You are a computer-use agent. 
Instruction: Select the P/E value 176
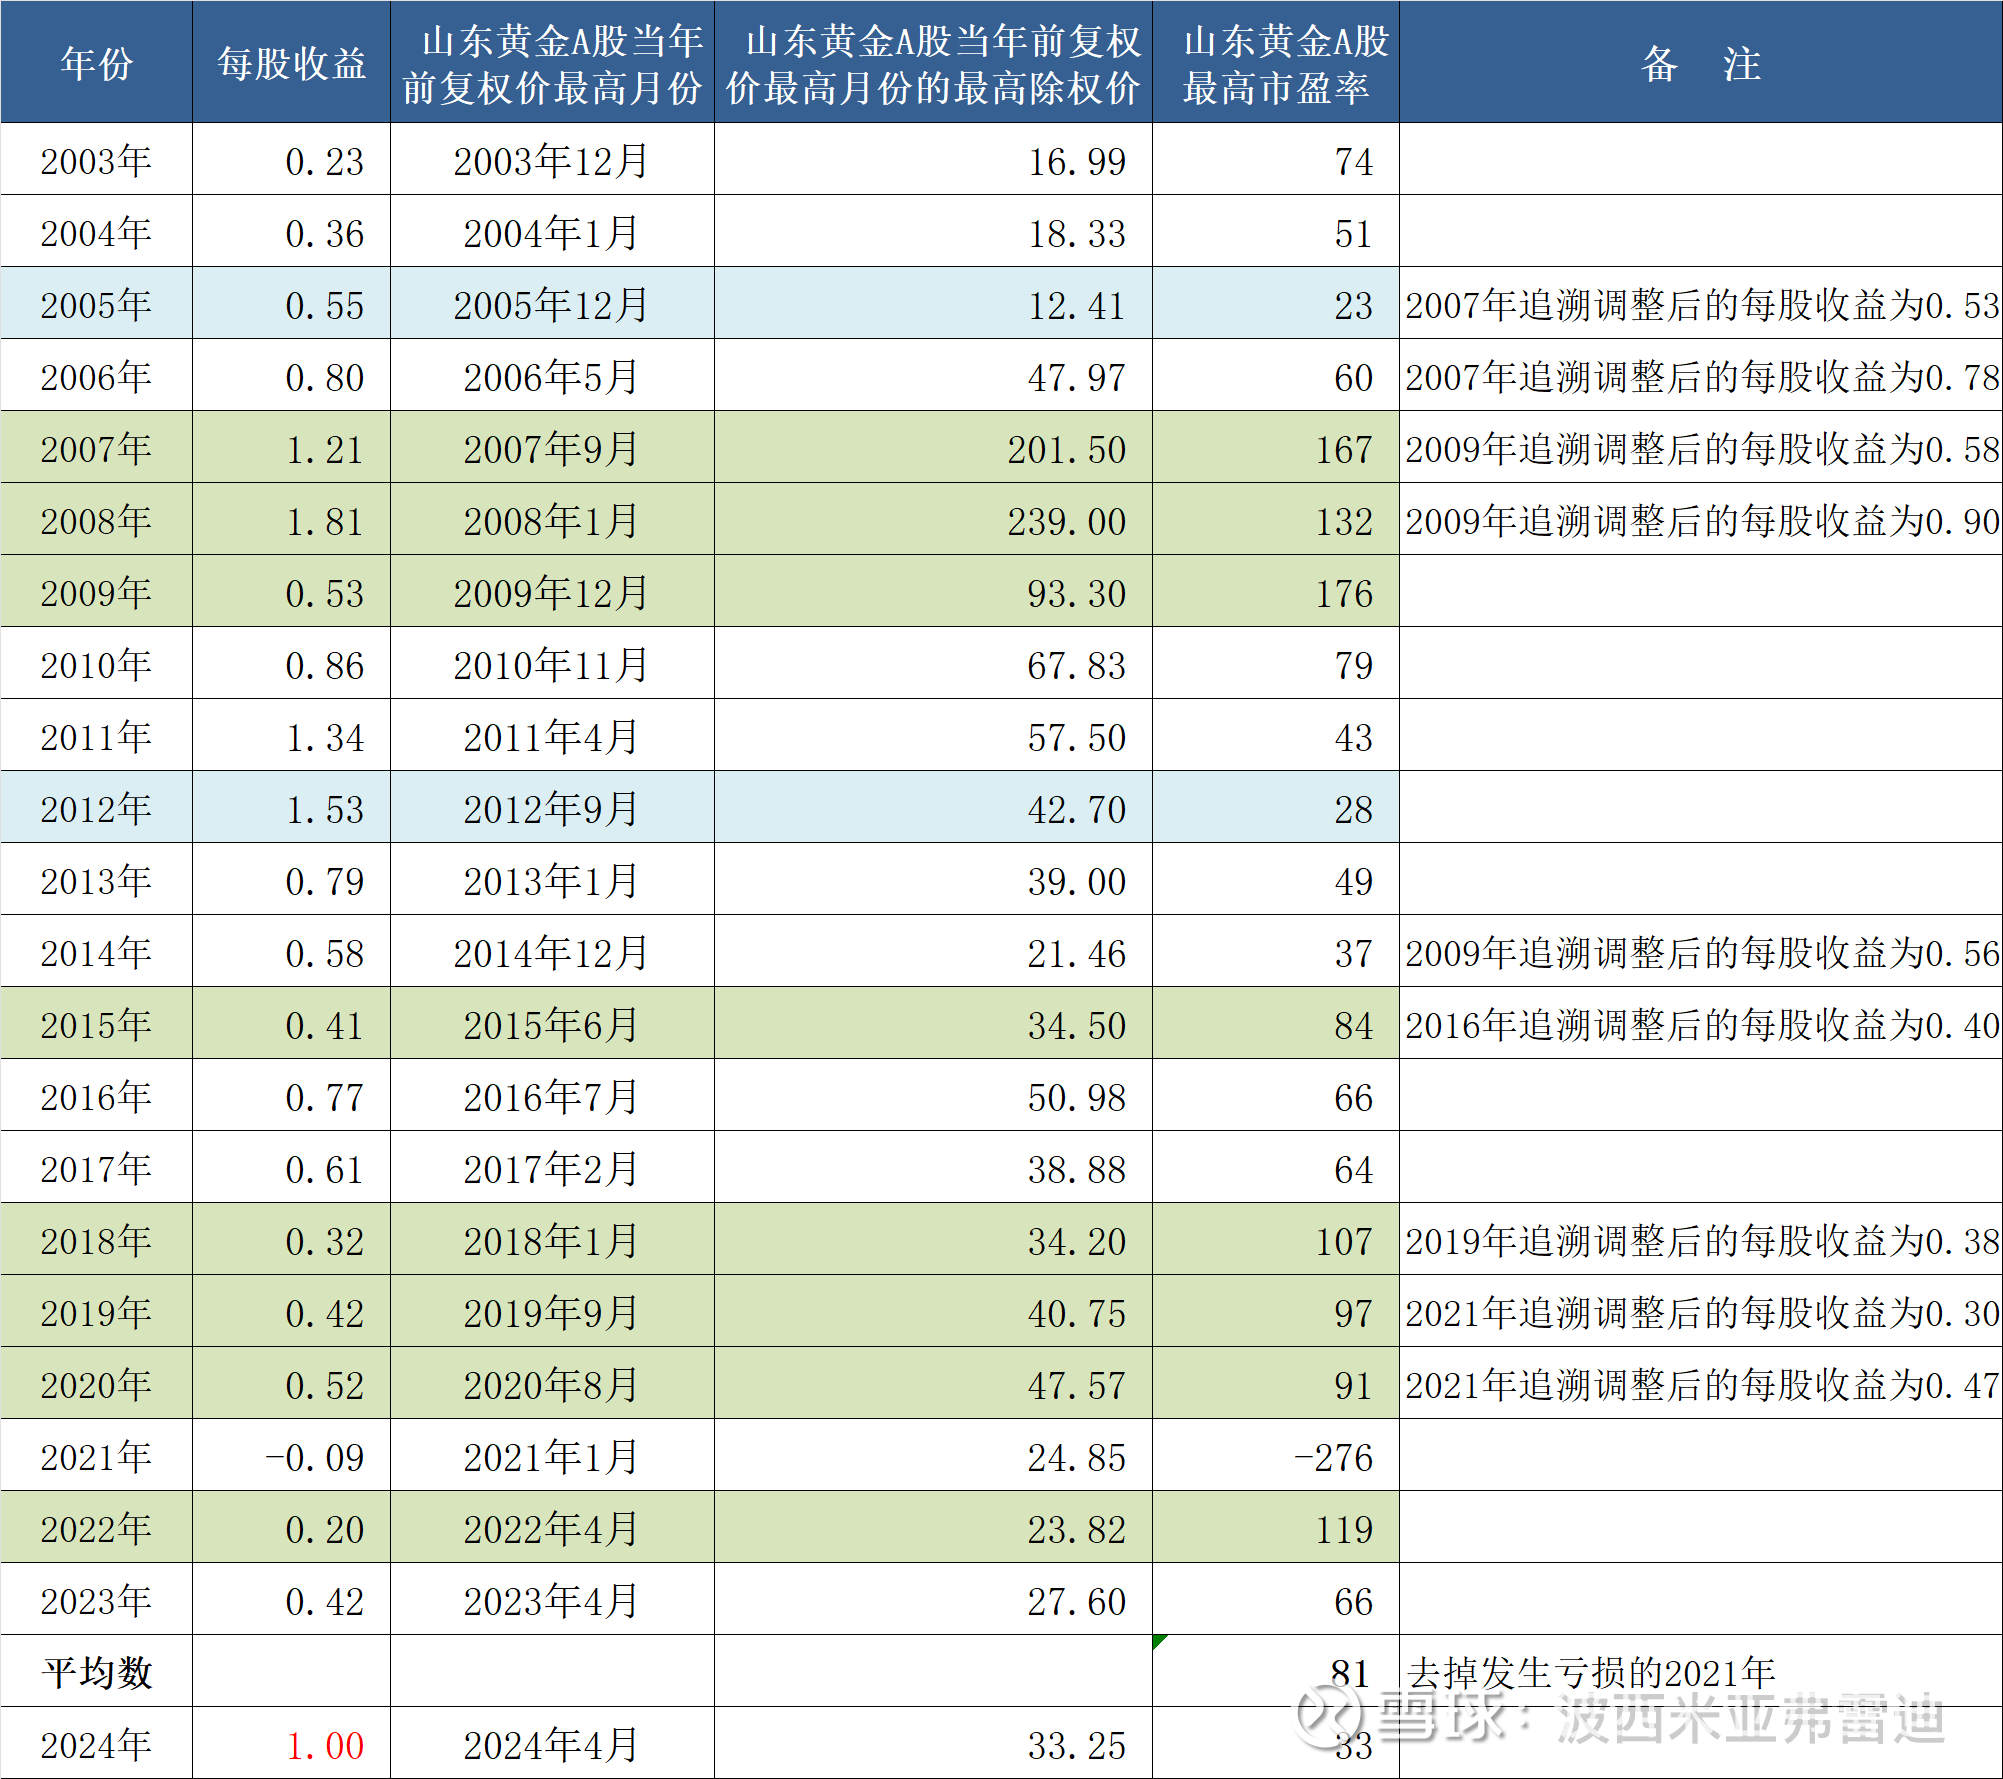click(x=1344, y=594)
